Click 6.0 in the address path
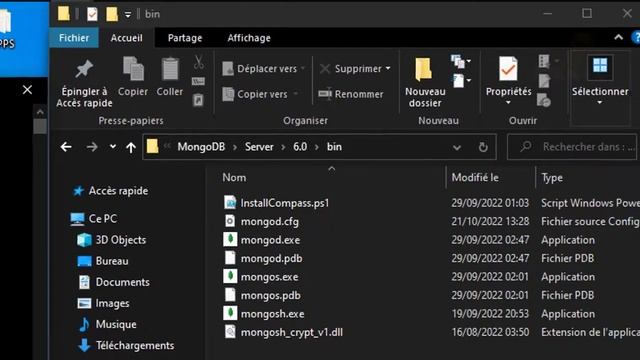Viewport: 640px width, 360px height. tap(300, 147)
